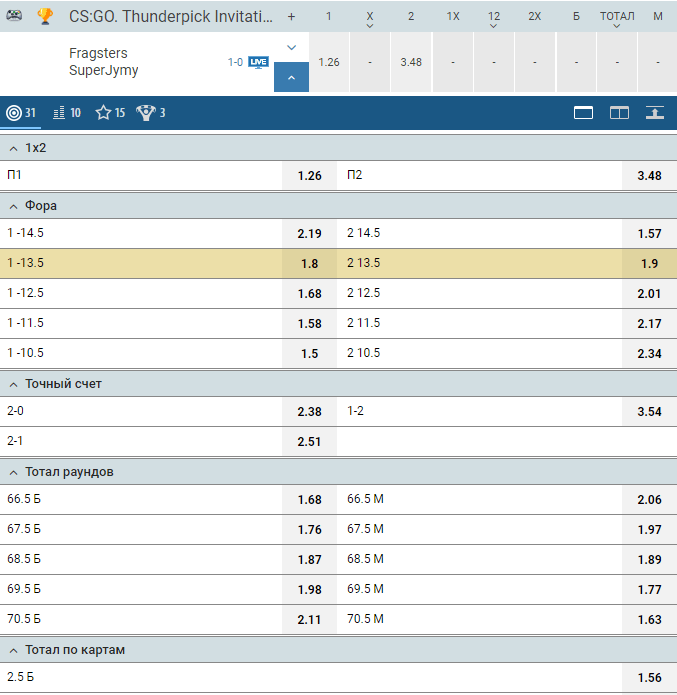Switch to single column layout icon
The height and width of the screenshot is (695, 677).
point(583,113)
